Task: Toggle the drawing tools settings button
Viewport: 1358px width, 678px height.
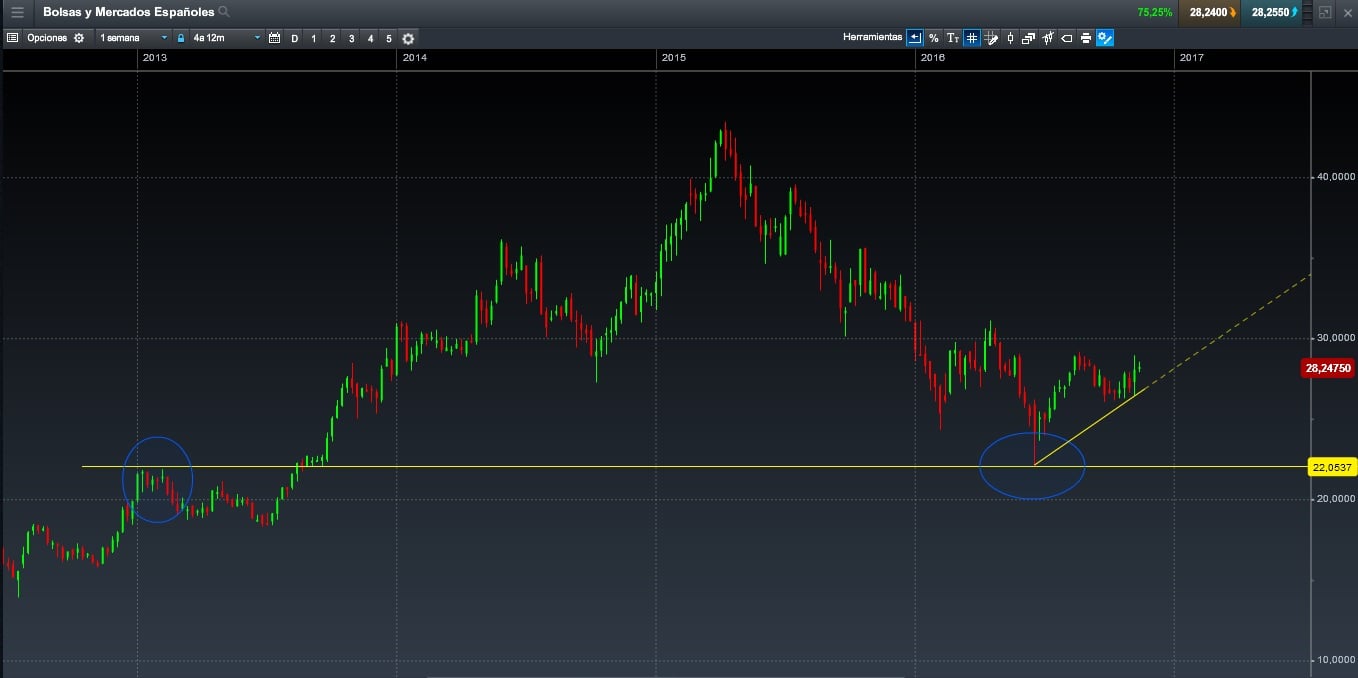Action: point(1105,38)
